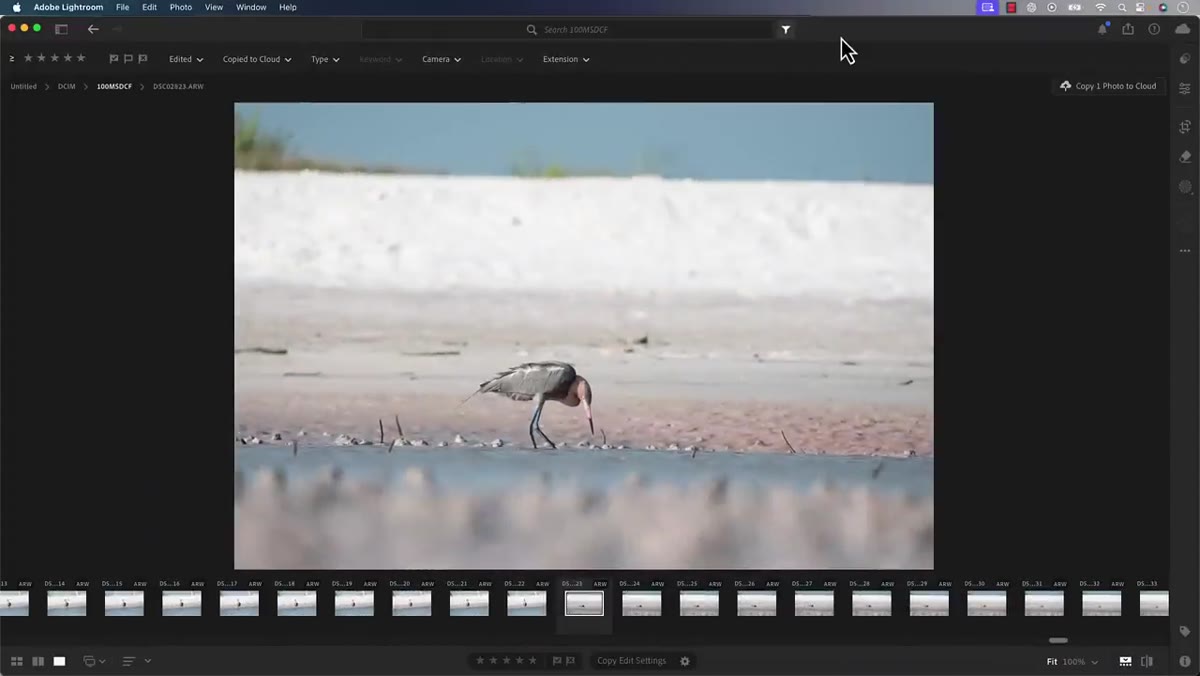Image resolution: width=1200 pixels, height=676 pixels.
Task: Filter by unflagged photos
Action: coord(128,59)
